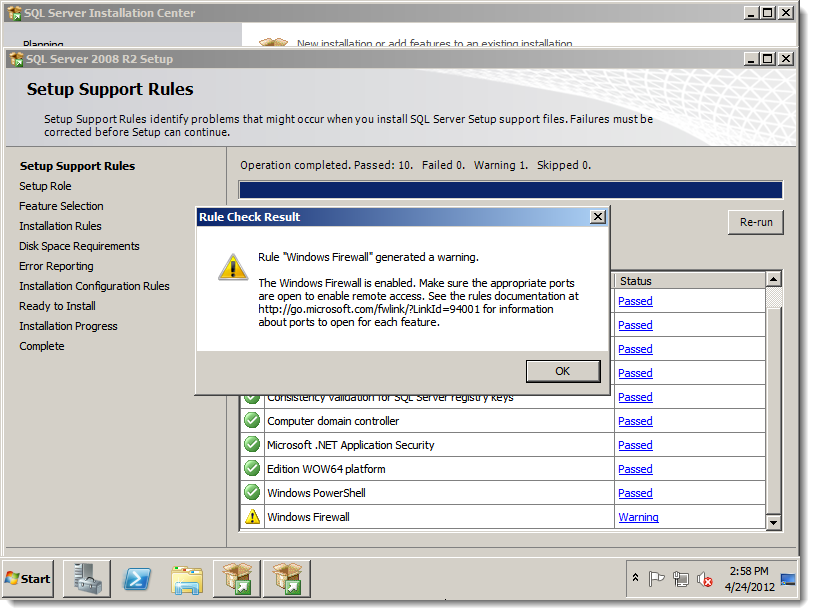Click the taskbar clock showing 2:58 PM

750,579
